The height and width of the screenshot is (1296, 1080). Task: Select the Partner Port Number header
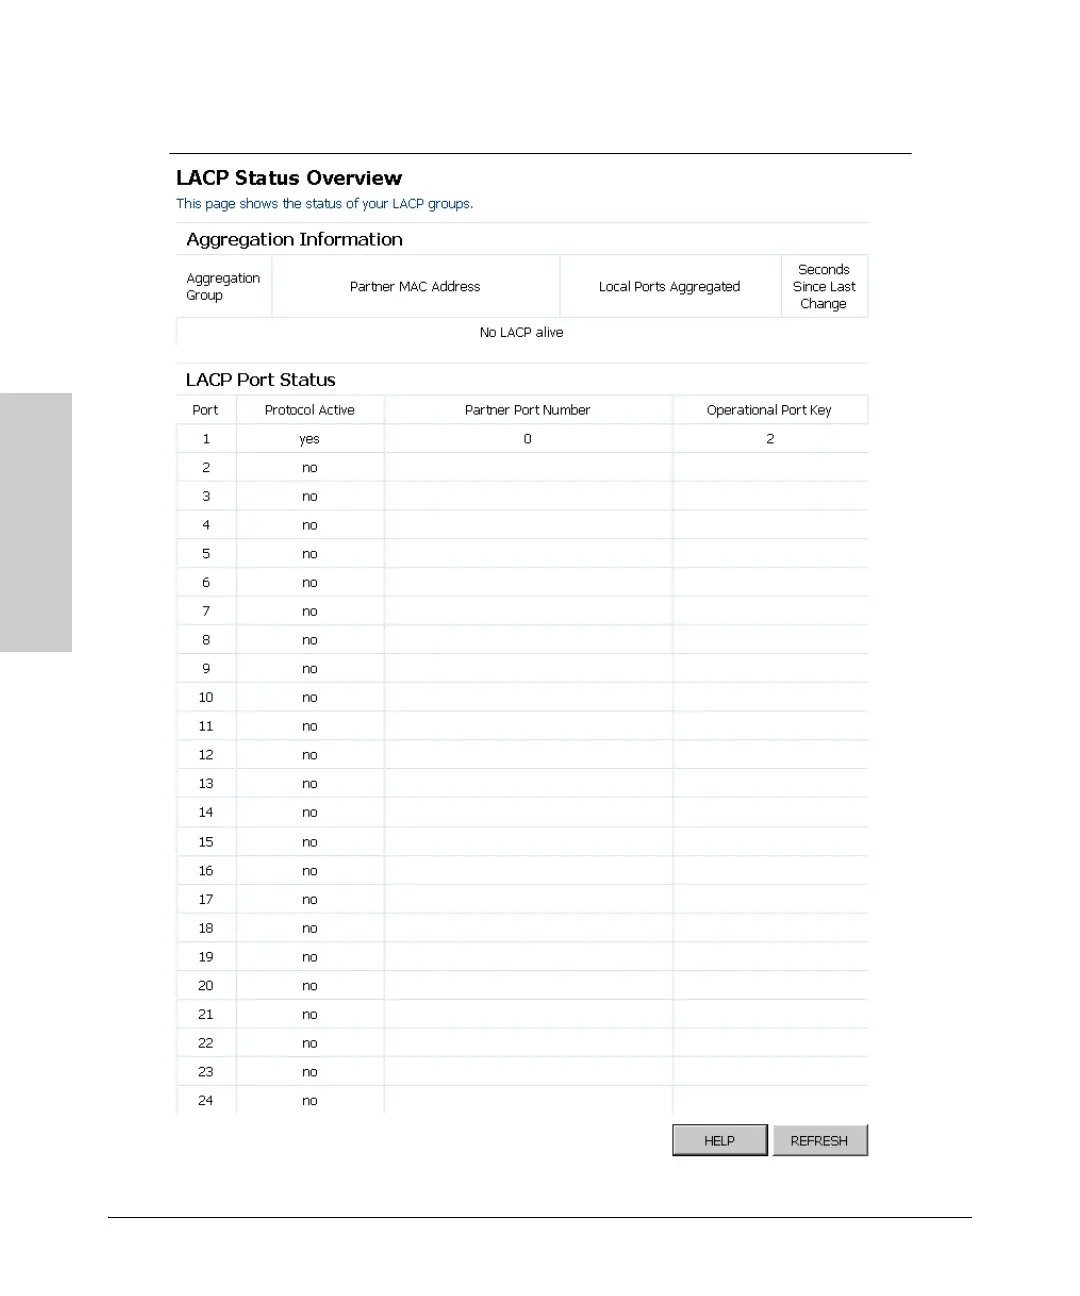point(528,410)
